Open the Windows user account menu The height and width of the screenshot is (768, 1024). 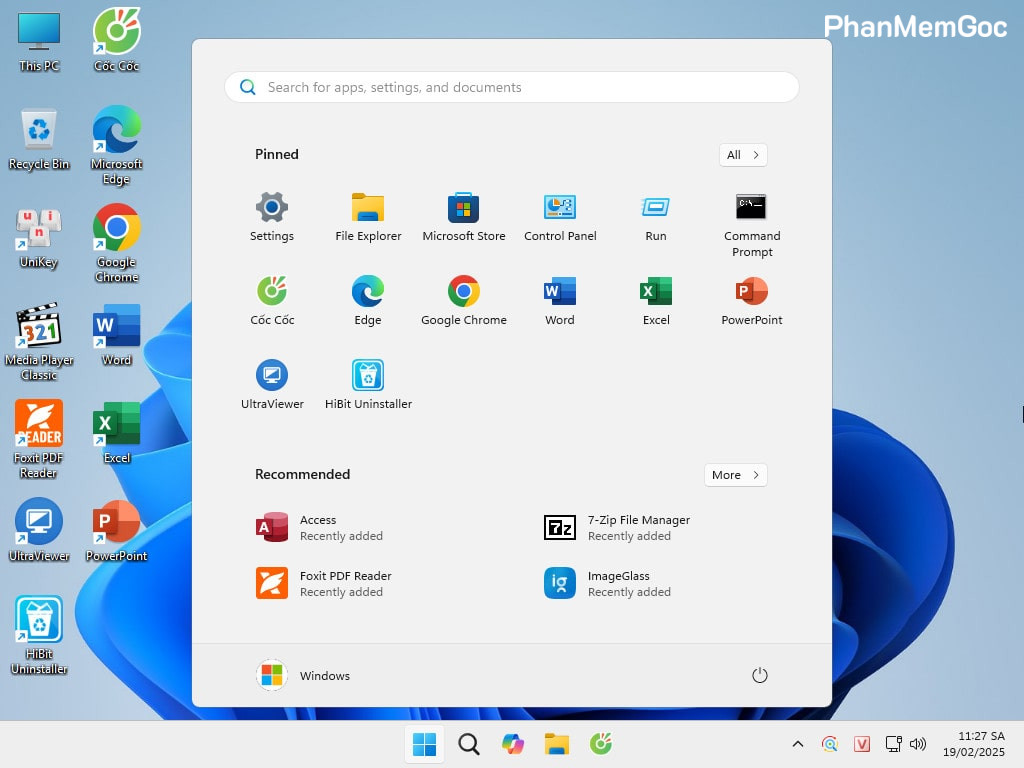[x=302, y=675]
